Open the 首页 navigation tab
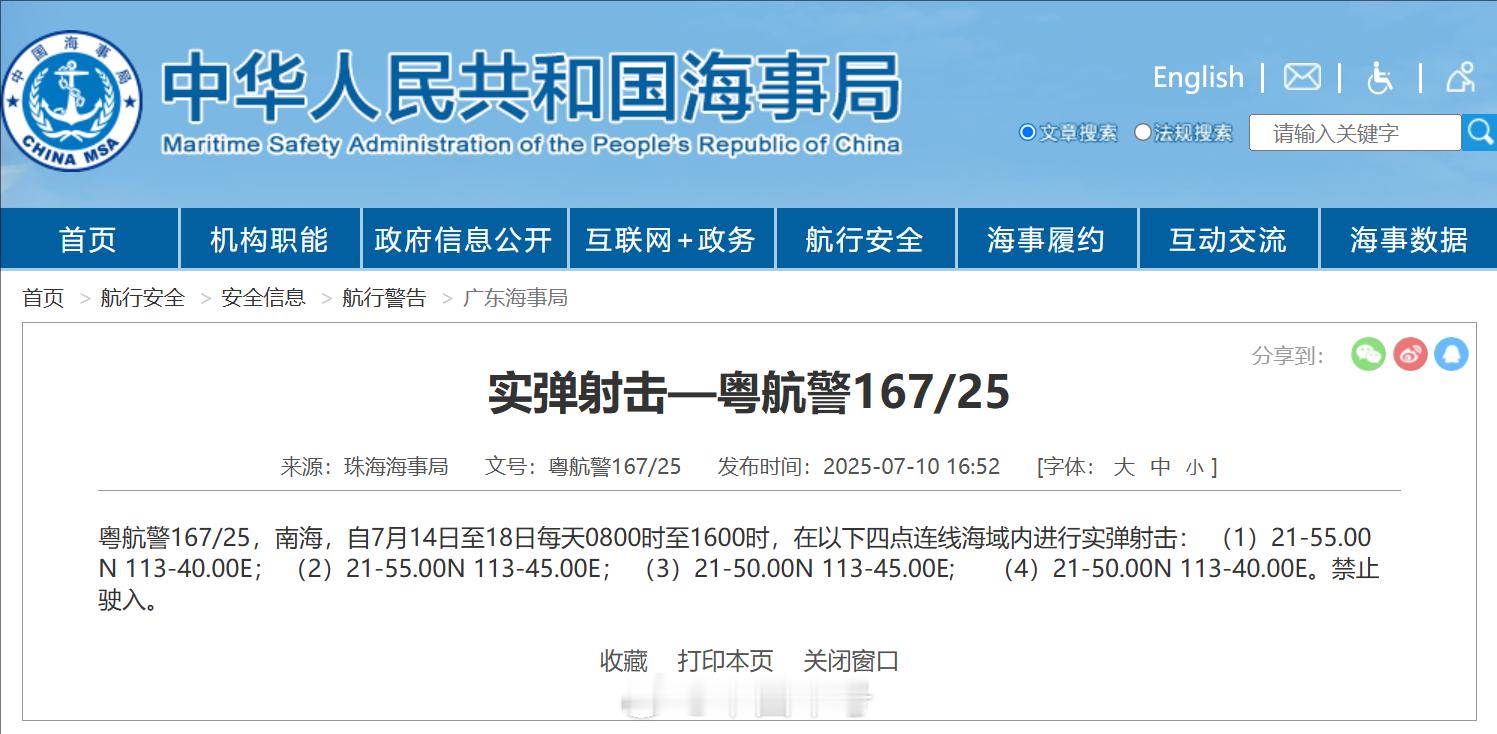This screenshot has height=734, width=1497. pyautogui.click(x=88, y=240)
